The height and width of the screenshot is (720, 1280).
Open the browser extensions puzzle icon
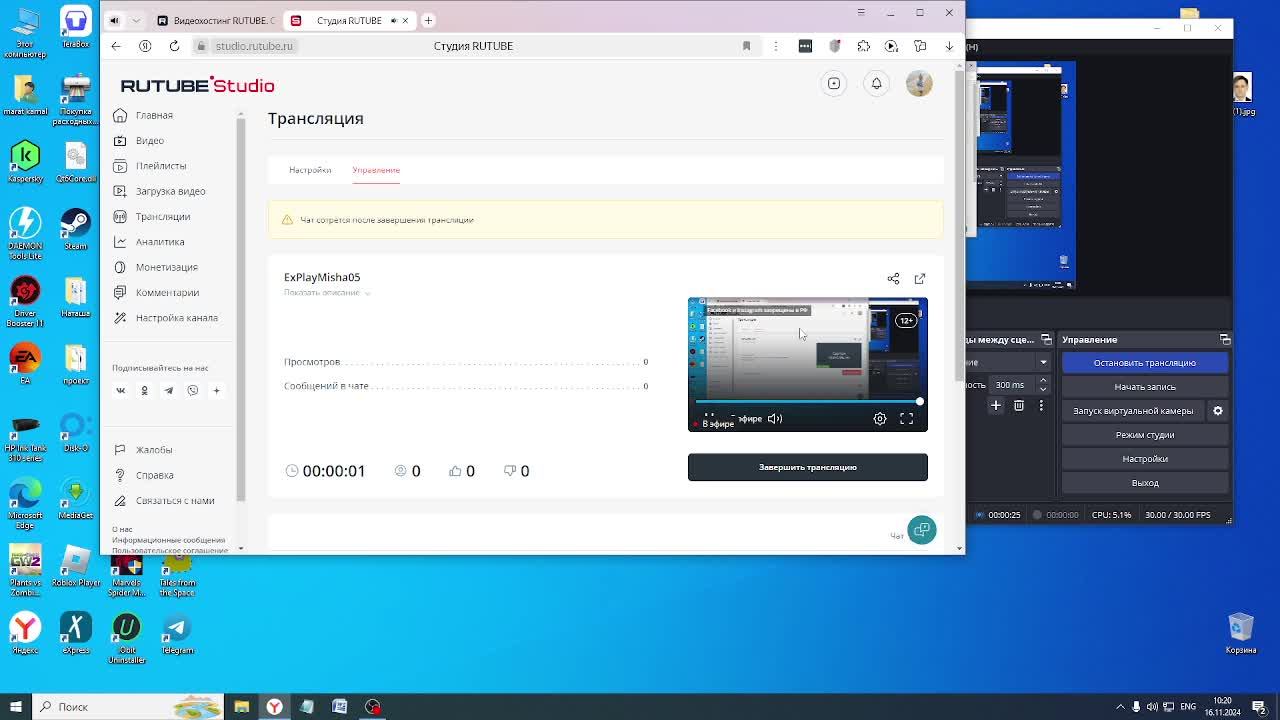[863, 46]
